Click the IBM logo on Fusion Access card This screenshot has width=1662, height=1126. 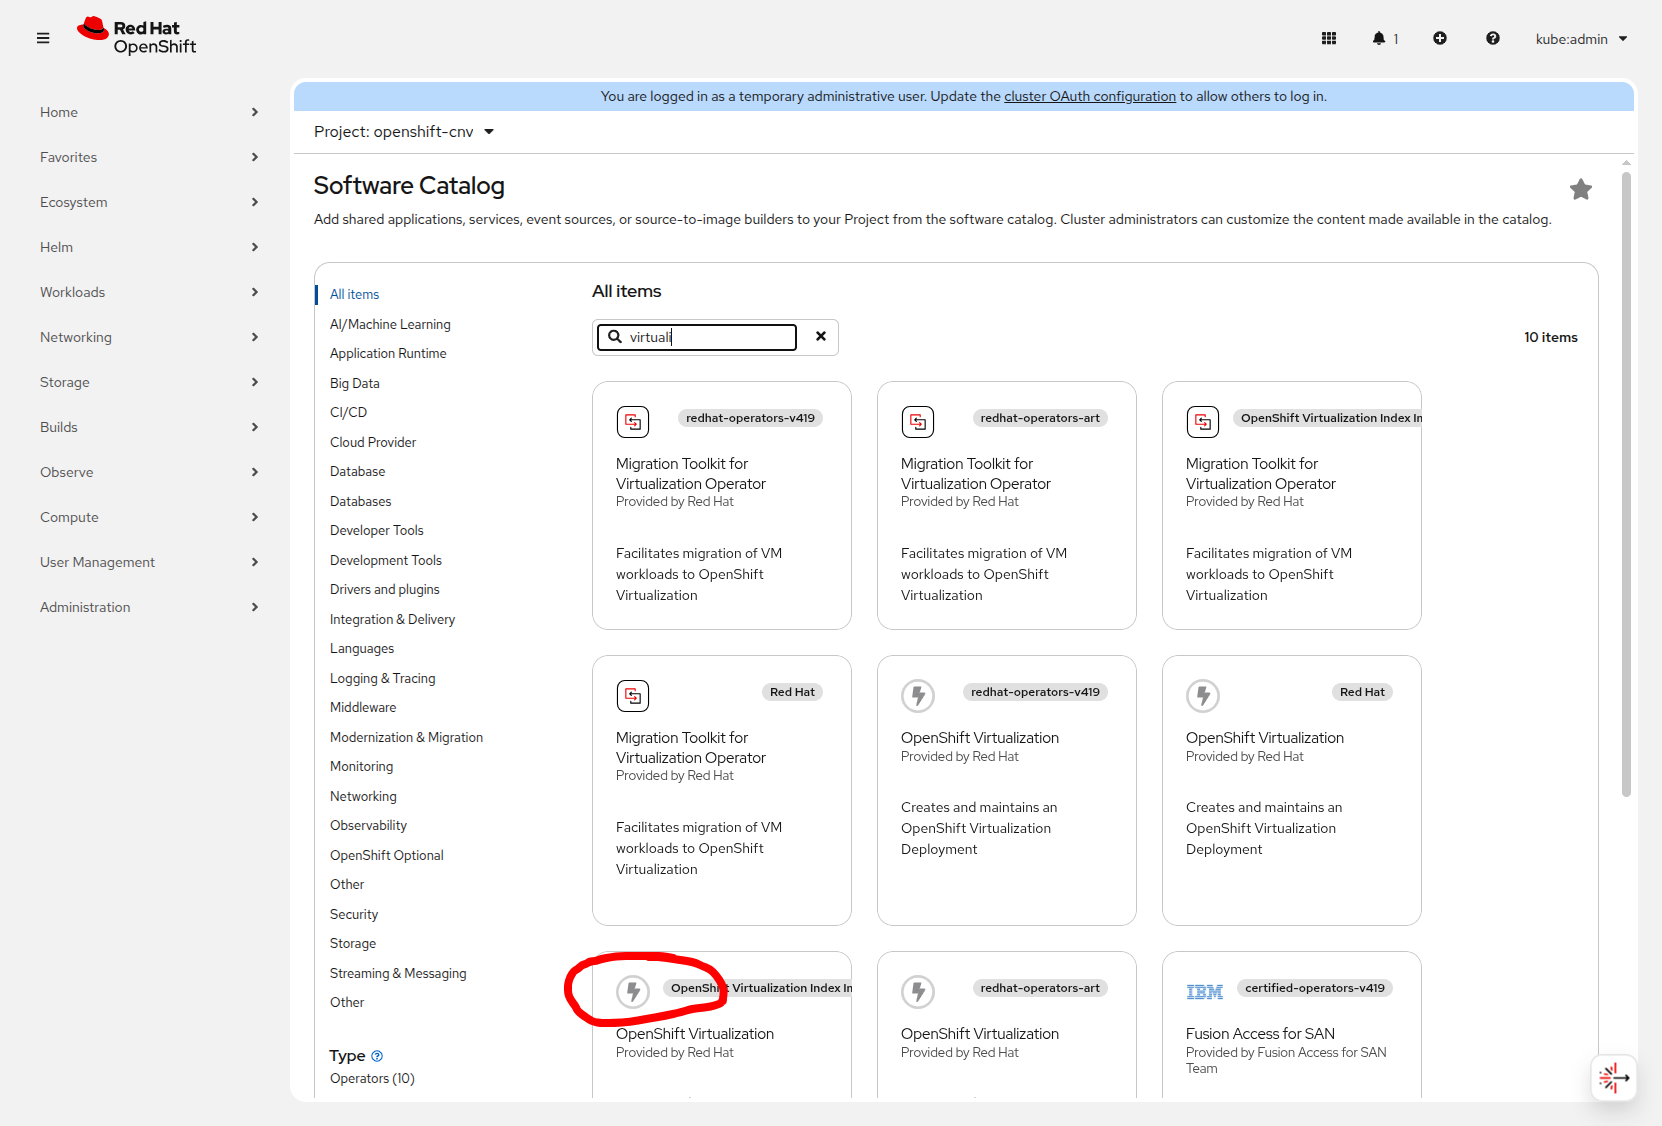1204,992
